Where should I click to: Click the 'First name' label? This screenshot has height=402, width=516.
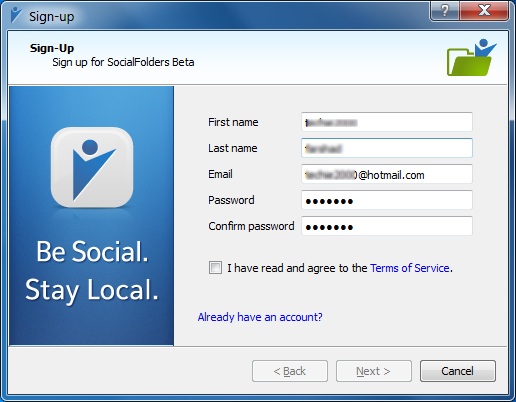pyautogui.click(x=233, y=122)
